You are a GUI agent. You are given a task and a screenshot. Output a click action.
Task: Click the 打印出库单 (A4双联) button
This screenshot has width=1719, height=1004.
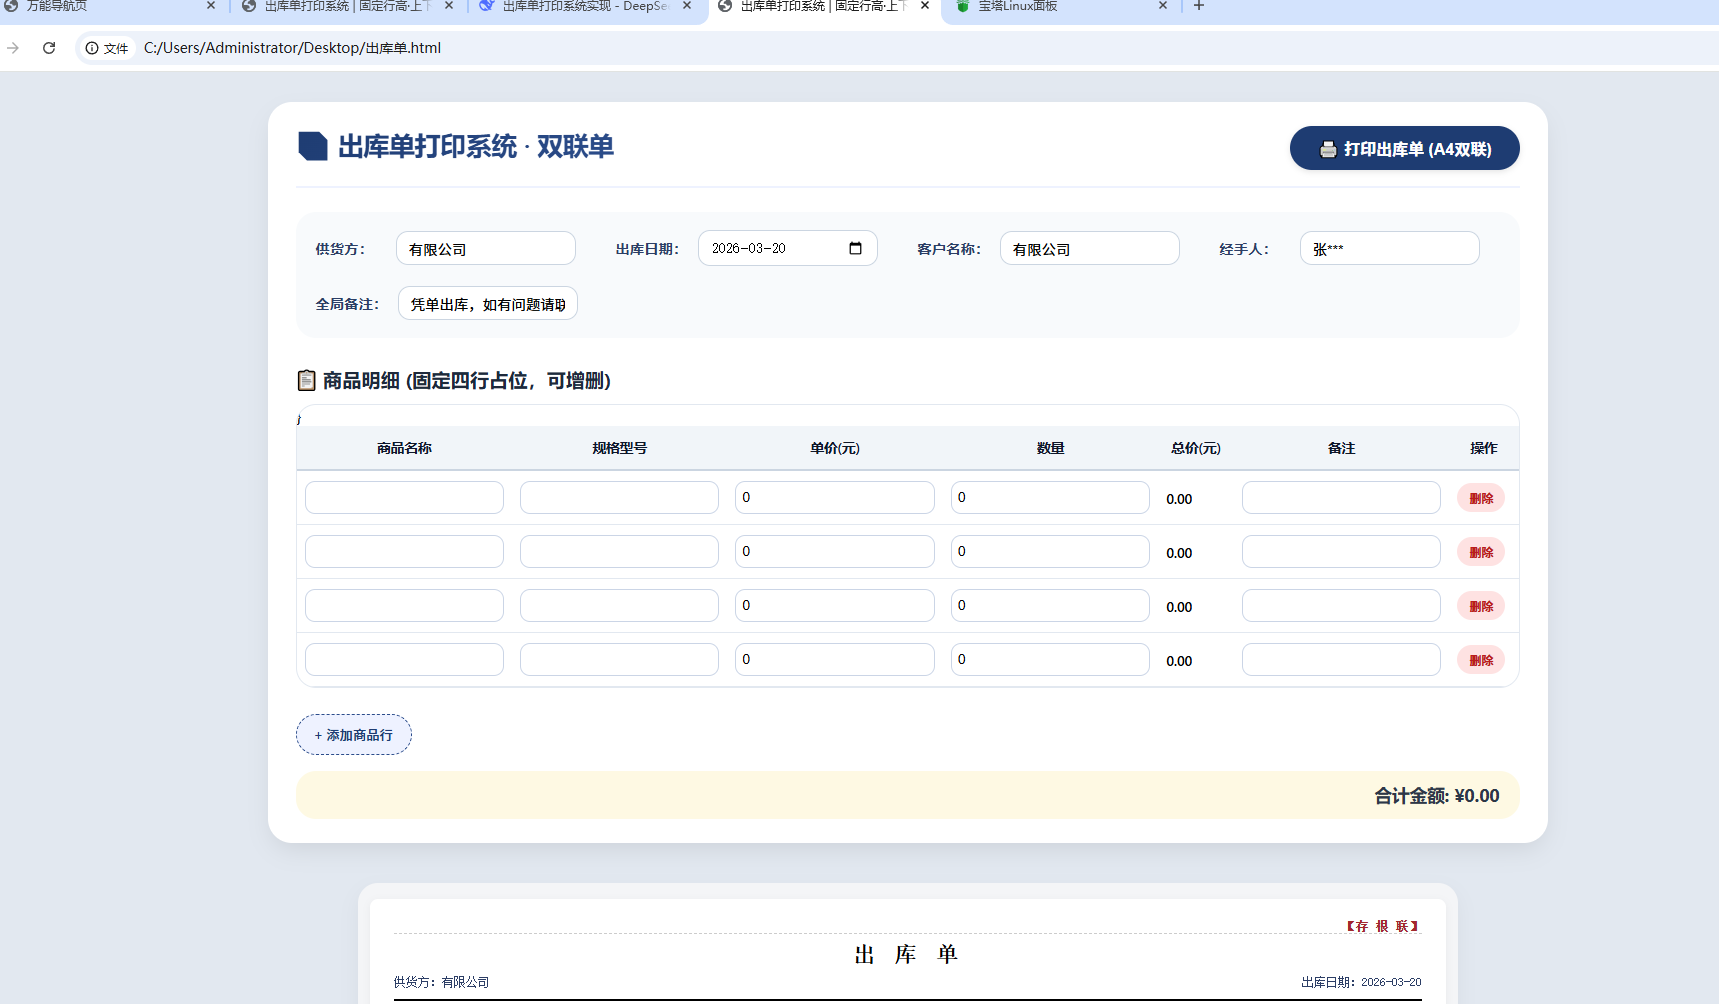[x=1404, y=148]
